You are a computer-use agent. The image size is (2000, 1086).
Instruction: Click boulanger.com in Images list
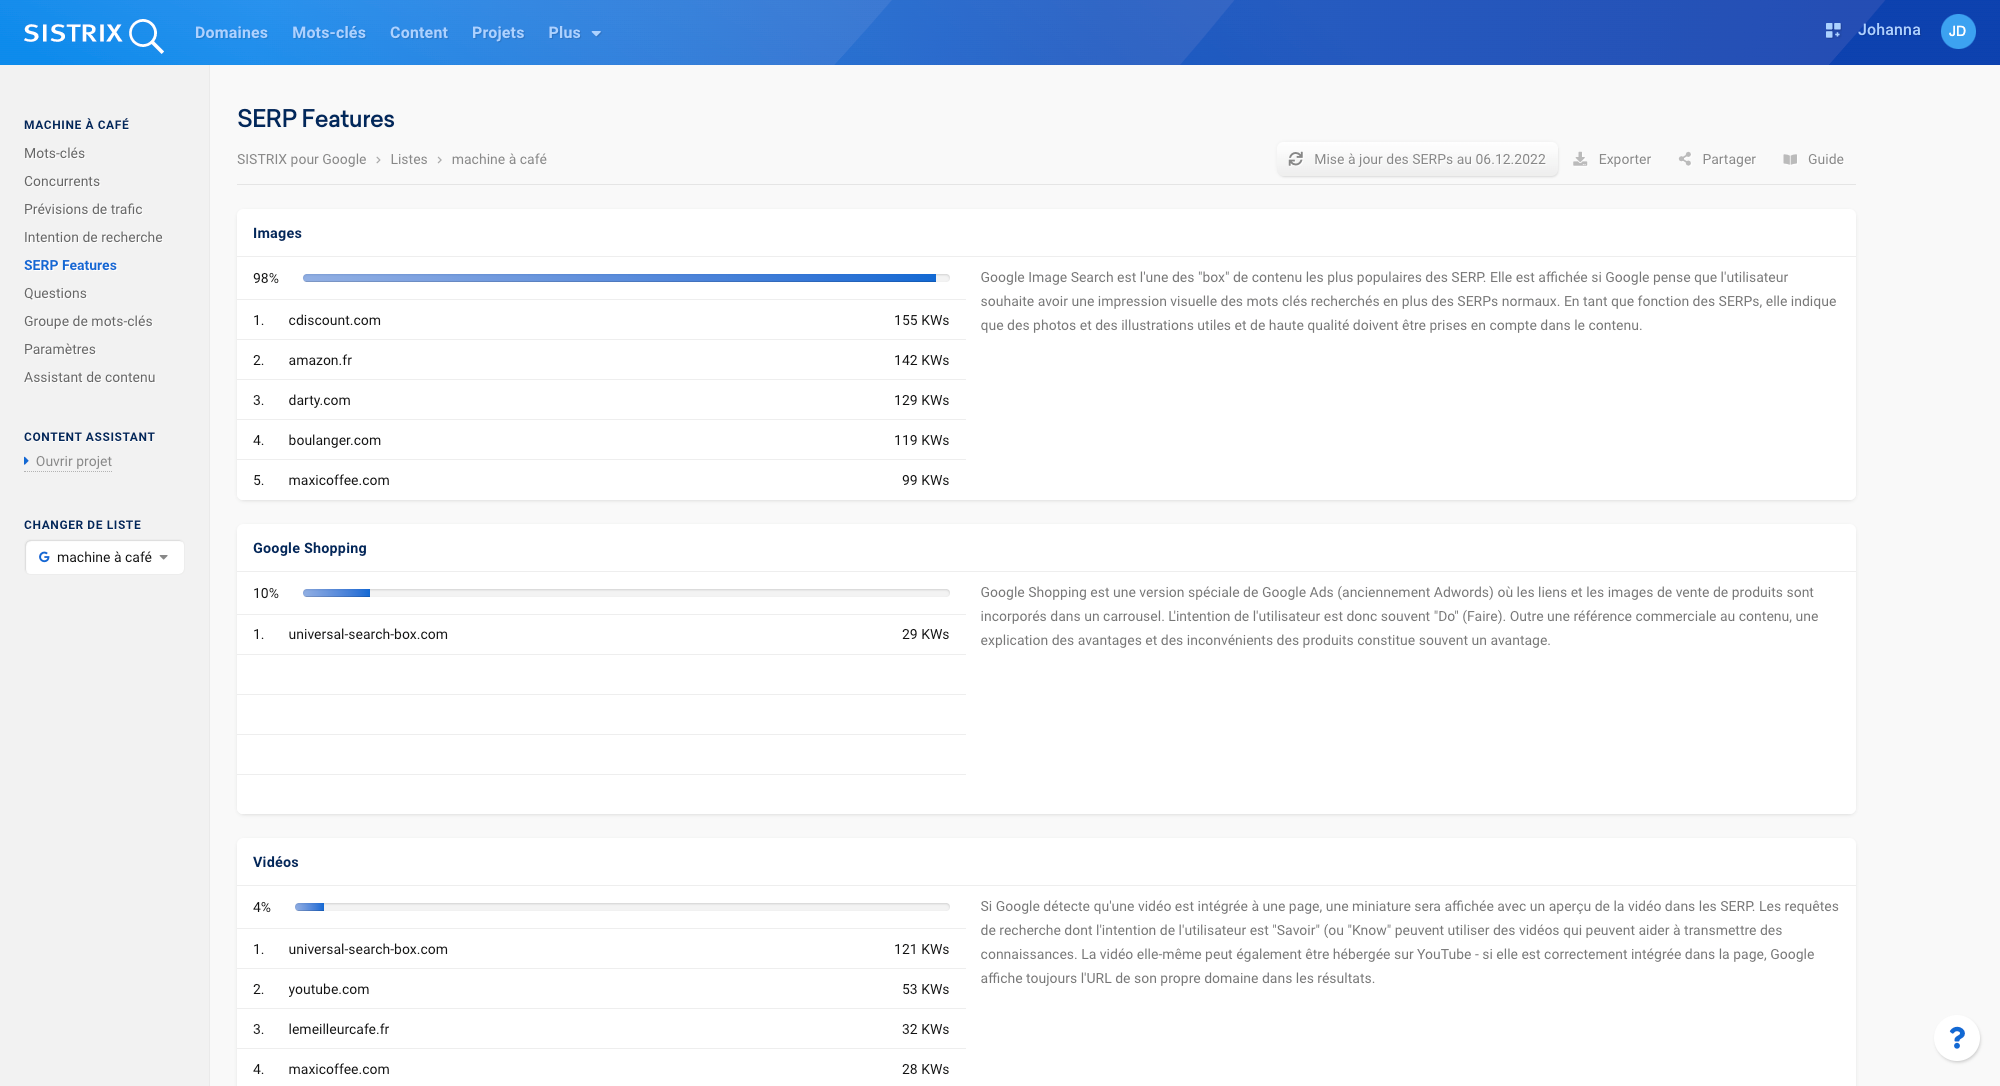click(335, 440)
